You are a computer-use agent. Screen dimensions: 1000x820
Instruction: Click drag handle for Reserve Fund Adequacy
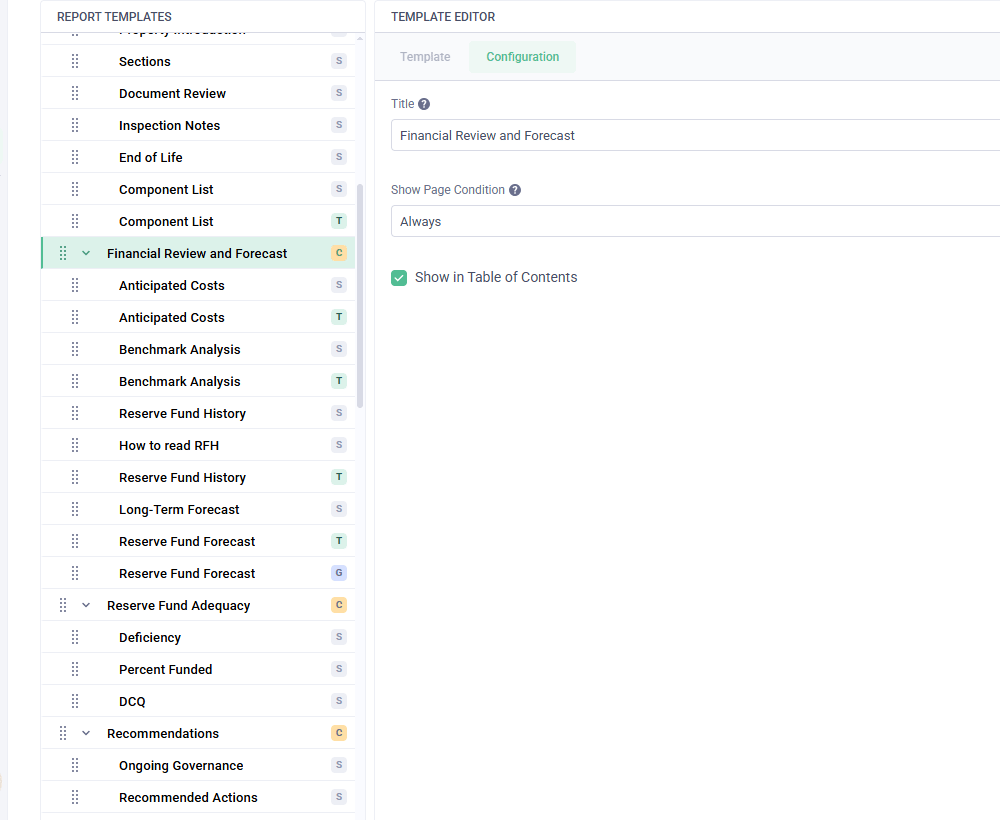[63, 605]
